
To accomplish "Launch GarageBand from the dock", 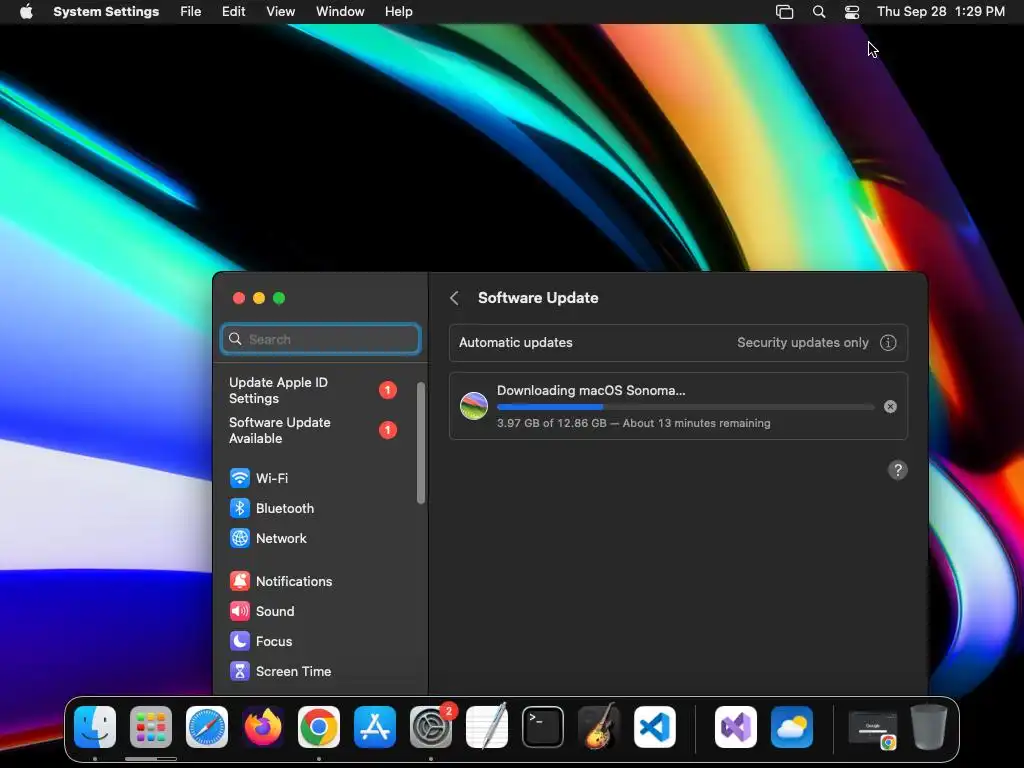I will (599, 727).
